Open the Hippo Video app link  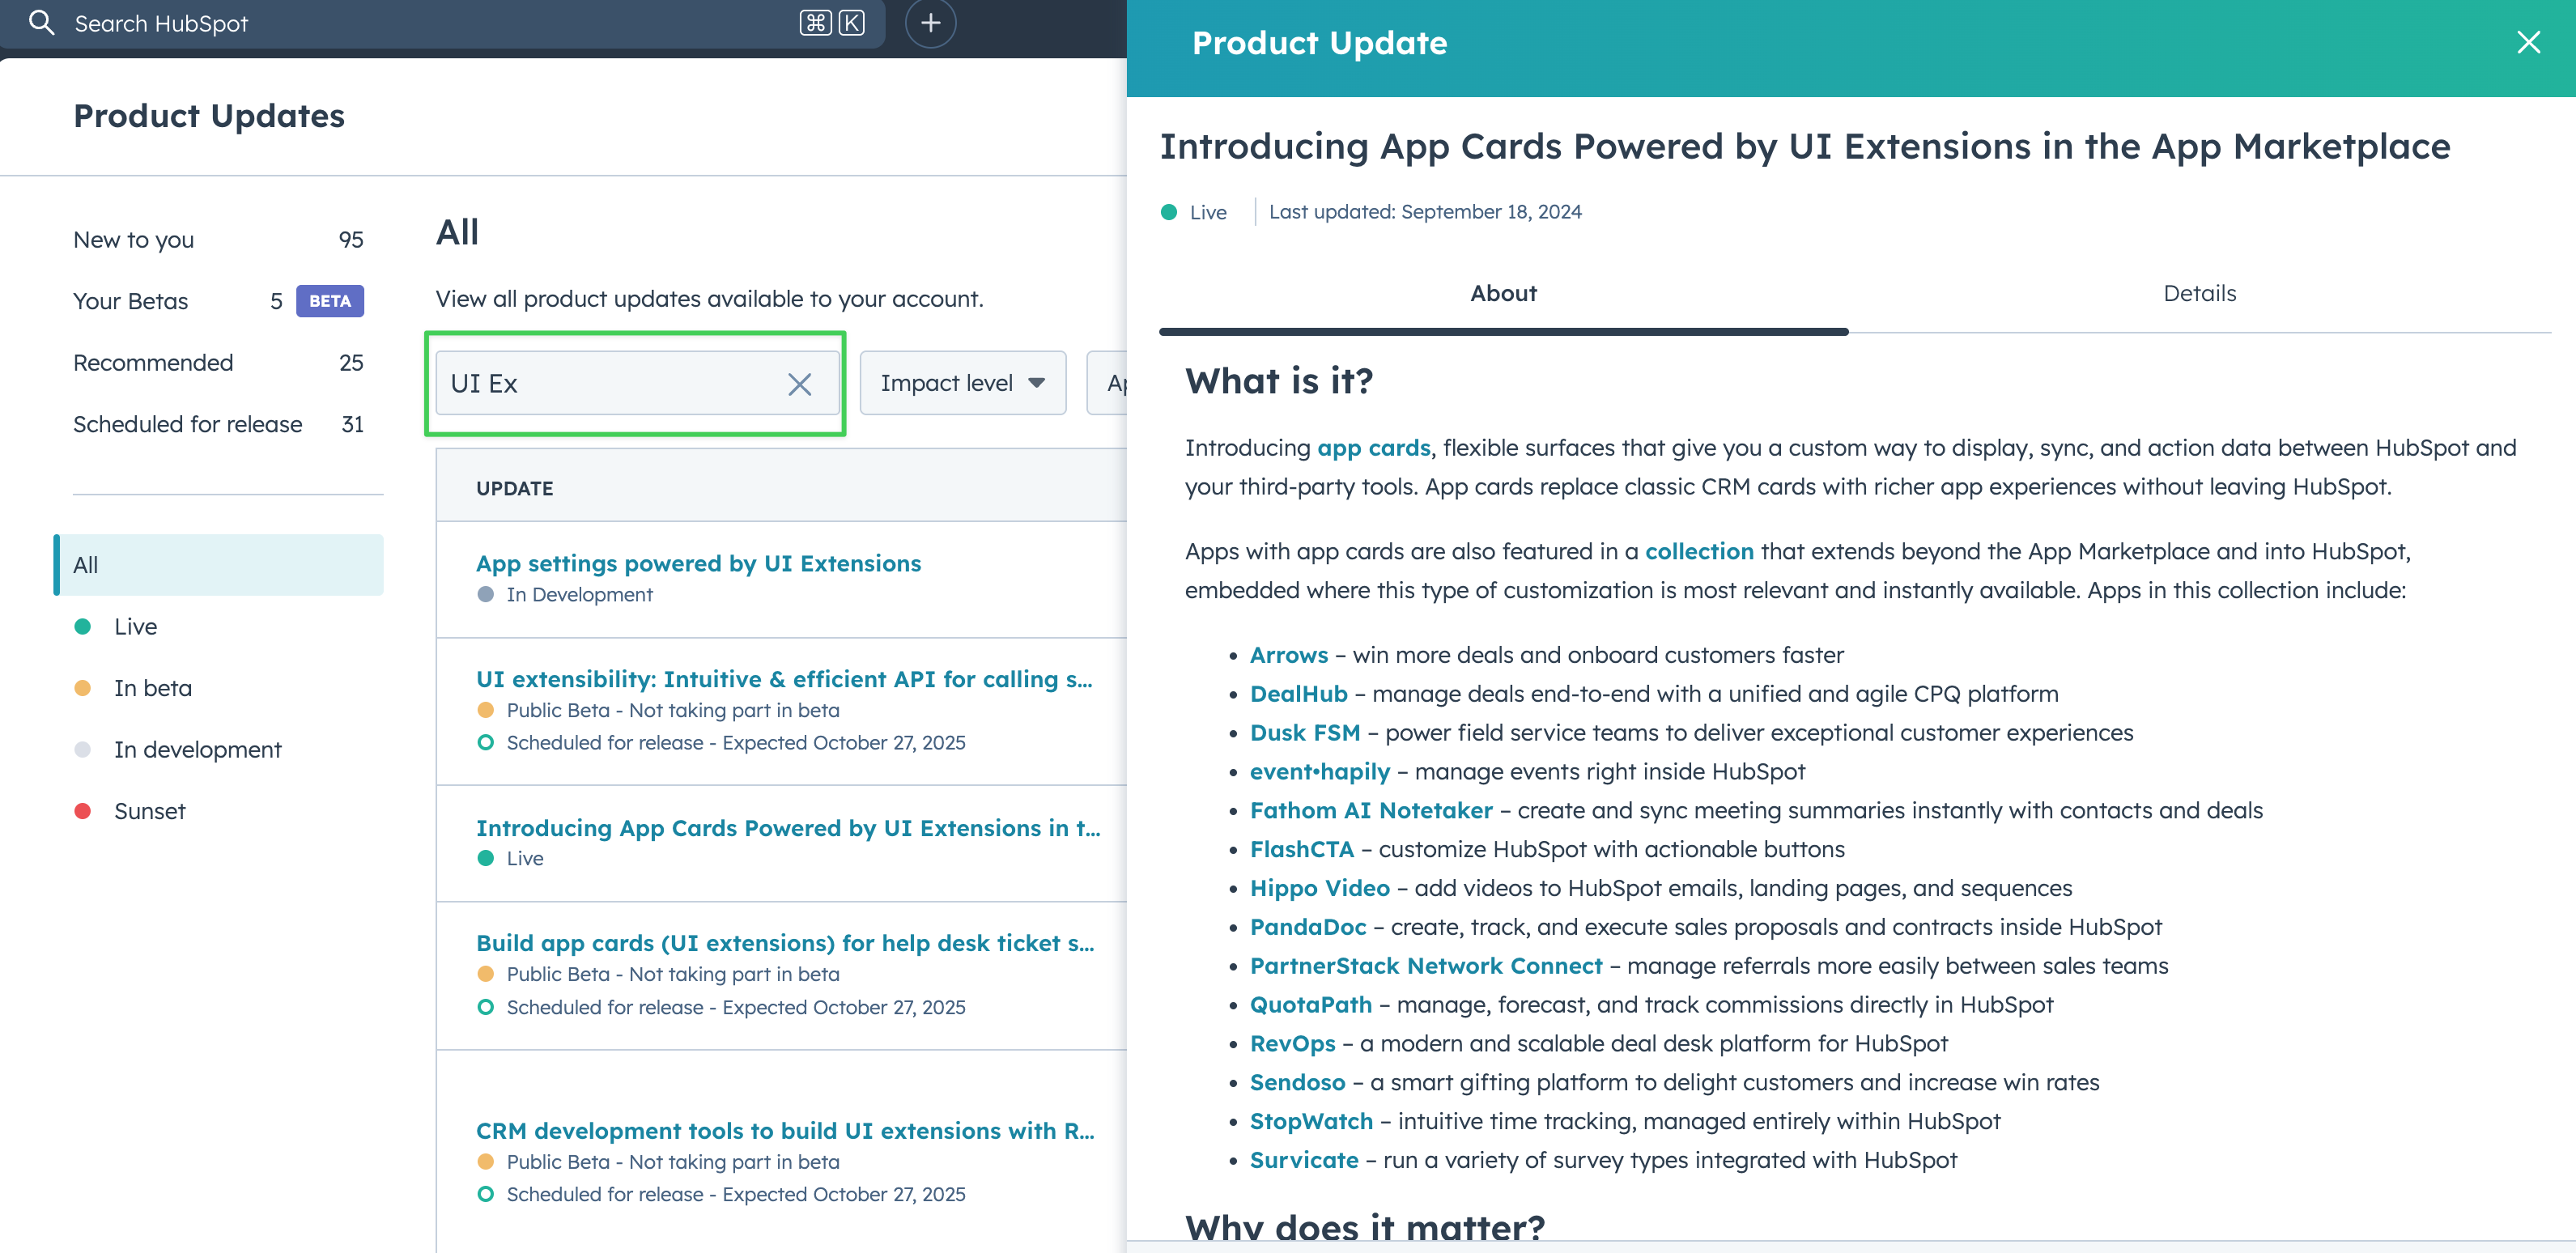pyautogui.click(x=1319, y=889)
